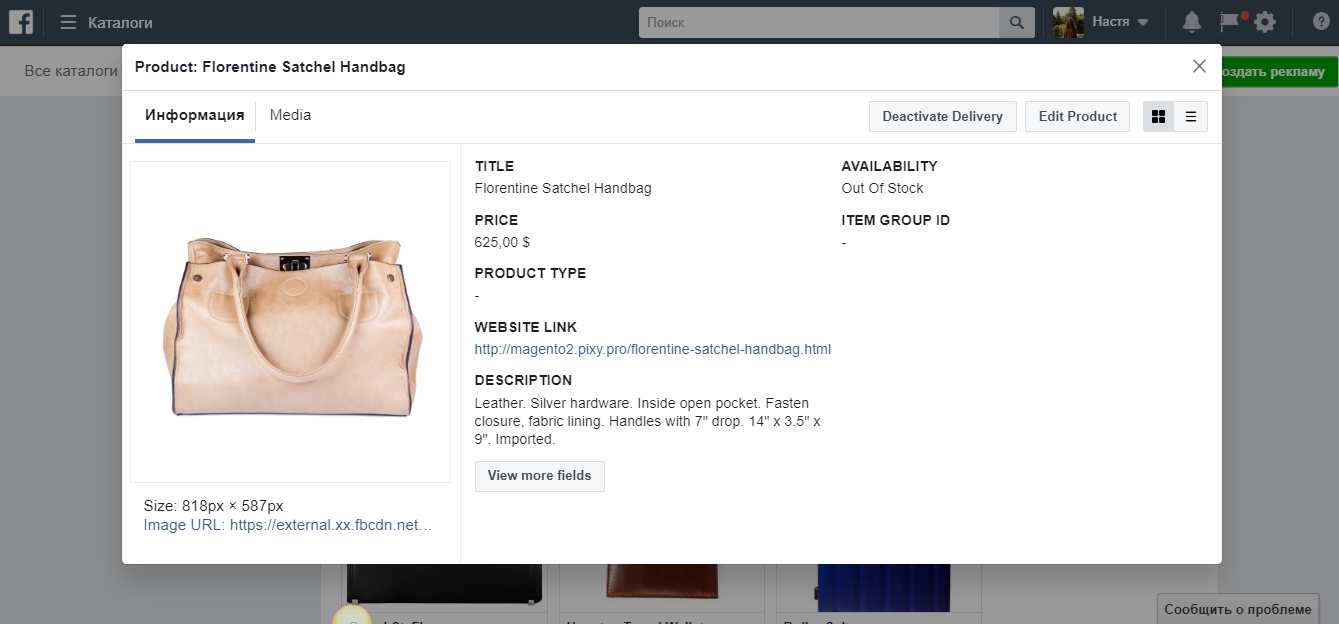Expand the Настя account dropdown arrow
This screenshot has height=624, width=1339.
[x=1143, y=22]
